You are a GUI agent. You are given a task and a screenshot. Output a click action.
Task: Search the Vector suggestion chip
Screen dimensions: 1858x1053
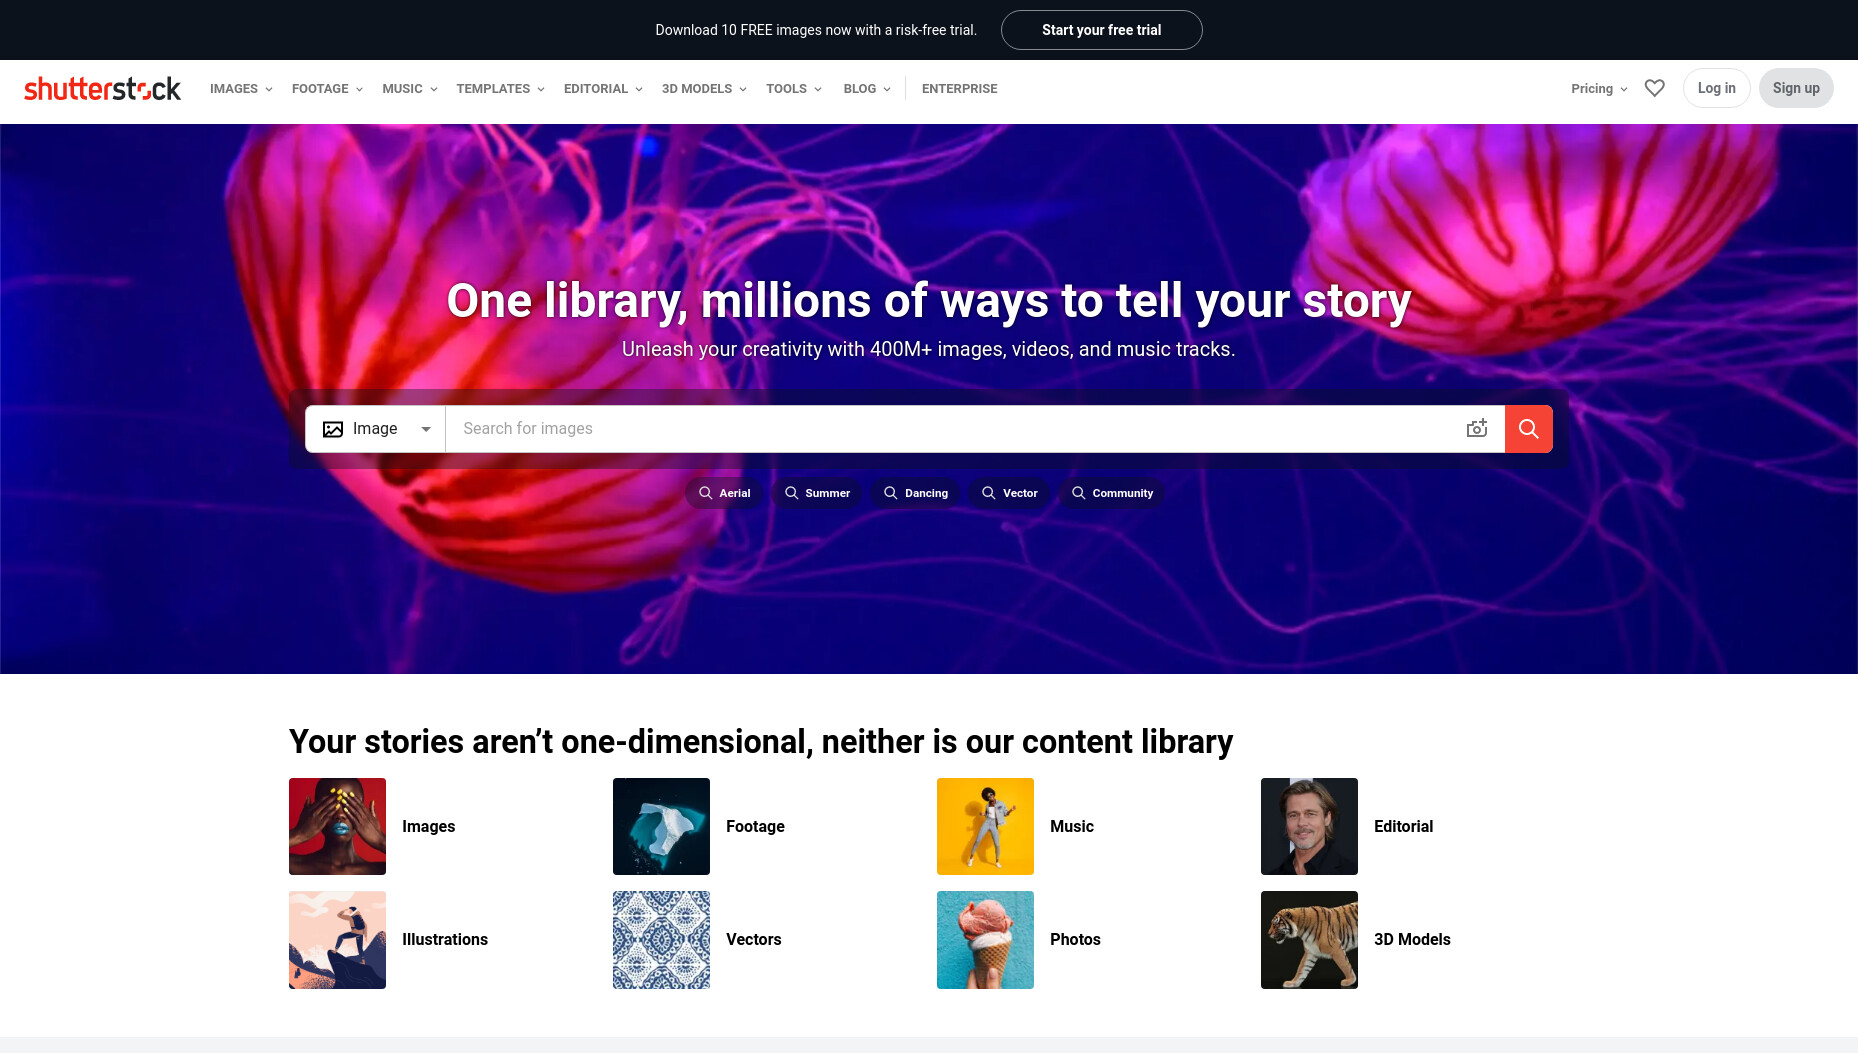[x=1009, y=493]
